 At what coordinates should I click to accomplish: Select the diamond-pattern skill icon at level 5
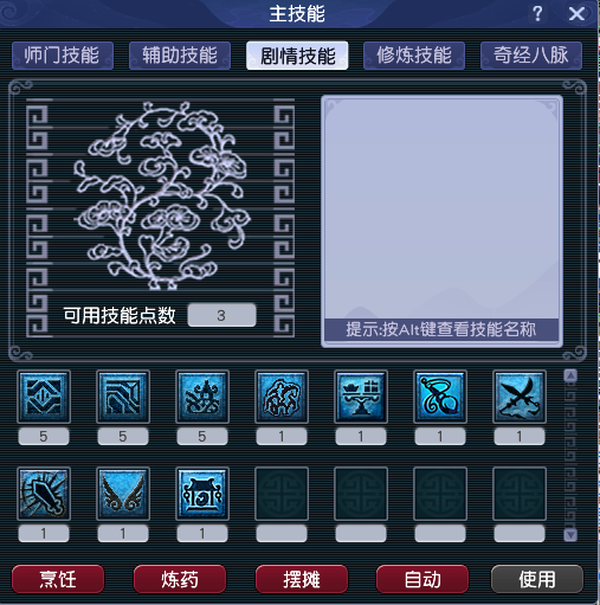(44, 397)
